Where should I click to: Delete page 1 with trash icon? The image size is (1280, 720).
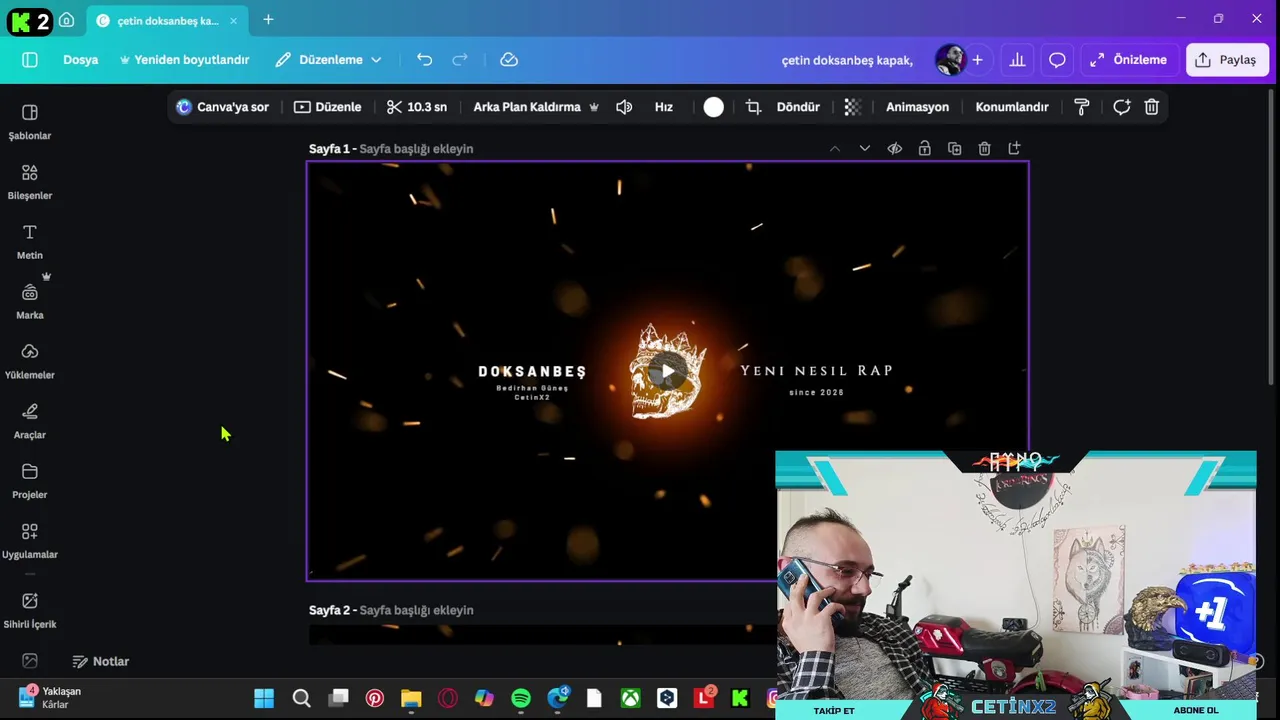[985, 149]
